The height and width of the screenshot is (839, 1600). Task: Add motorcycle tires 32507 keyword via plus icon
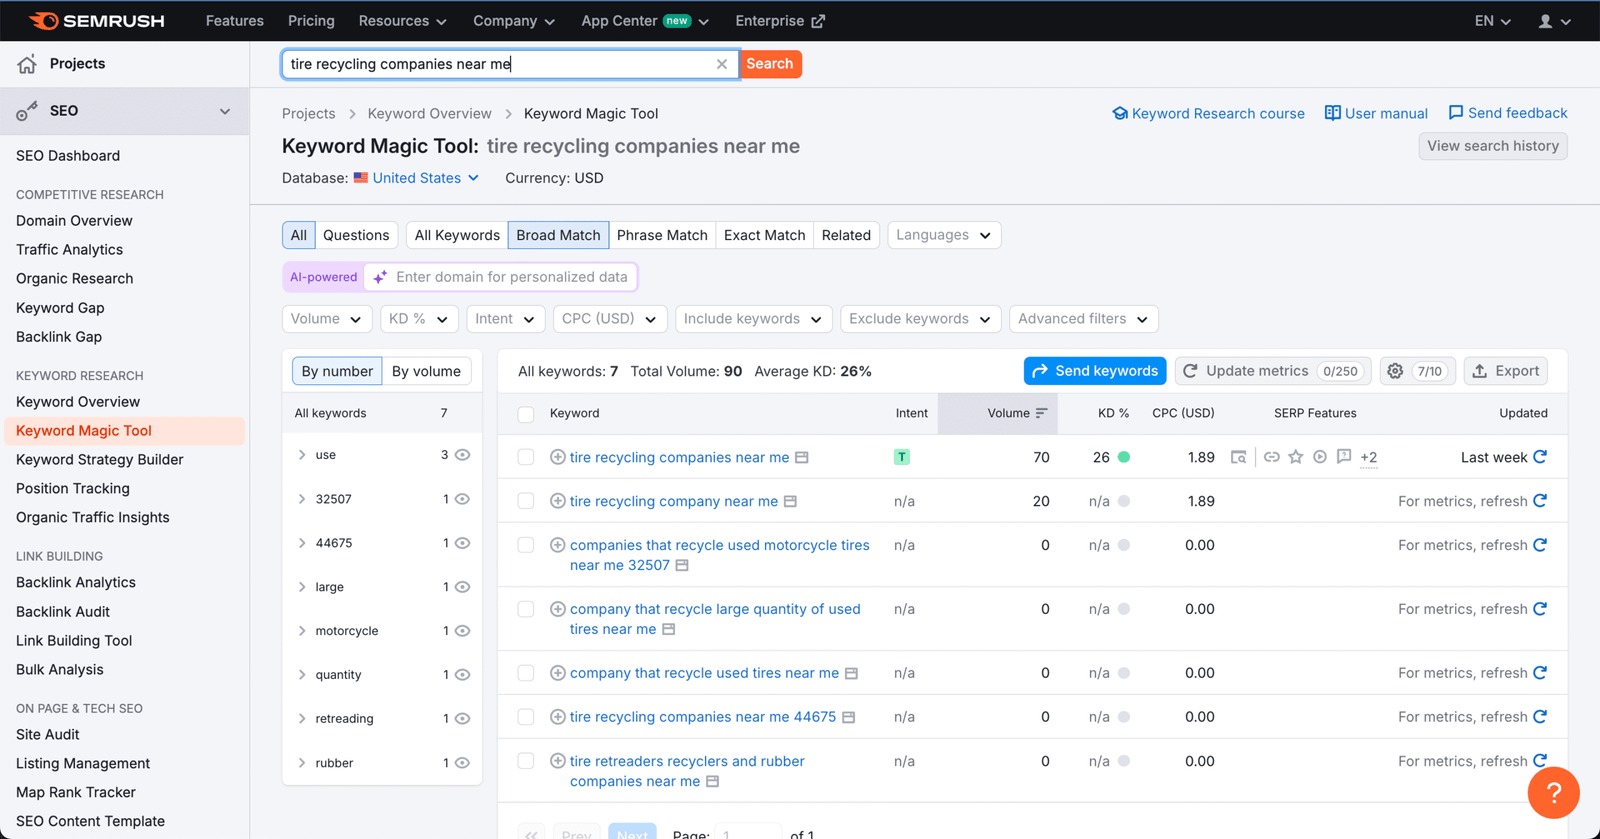(x=558, y=545)
